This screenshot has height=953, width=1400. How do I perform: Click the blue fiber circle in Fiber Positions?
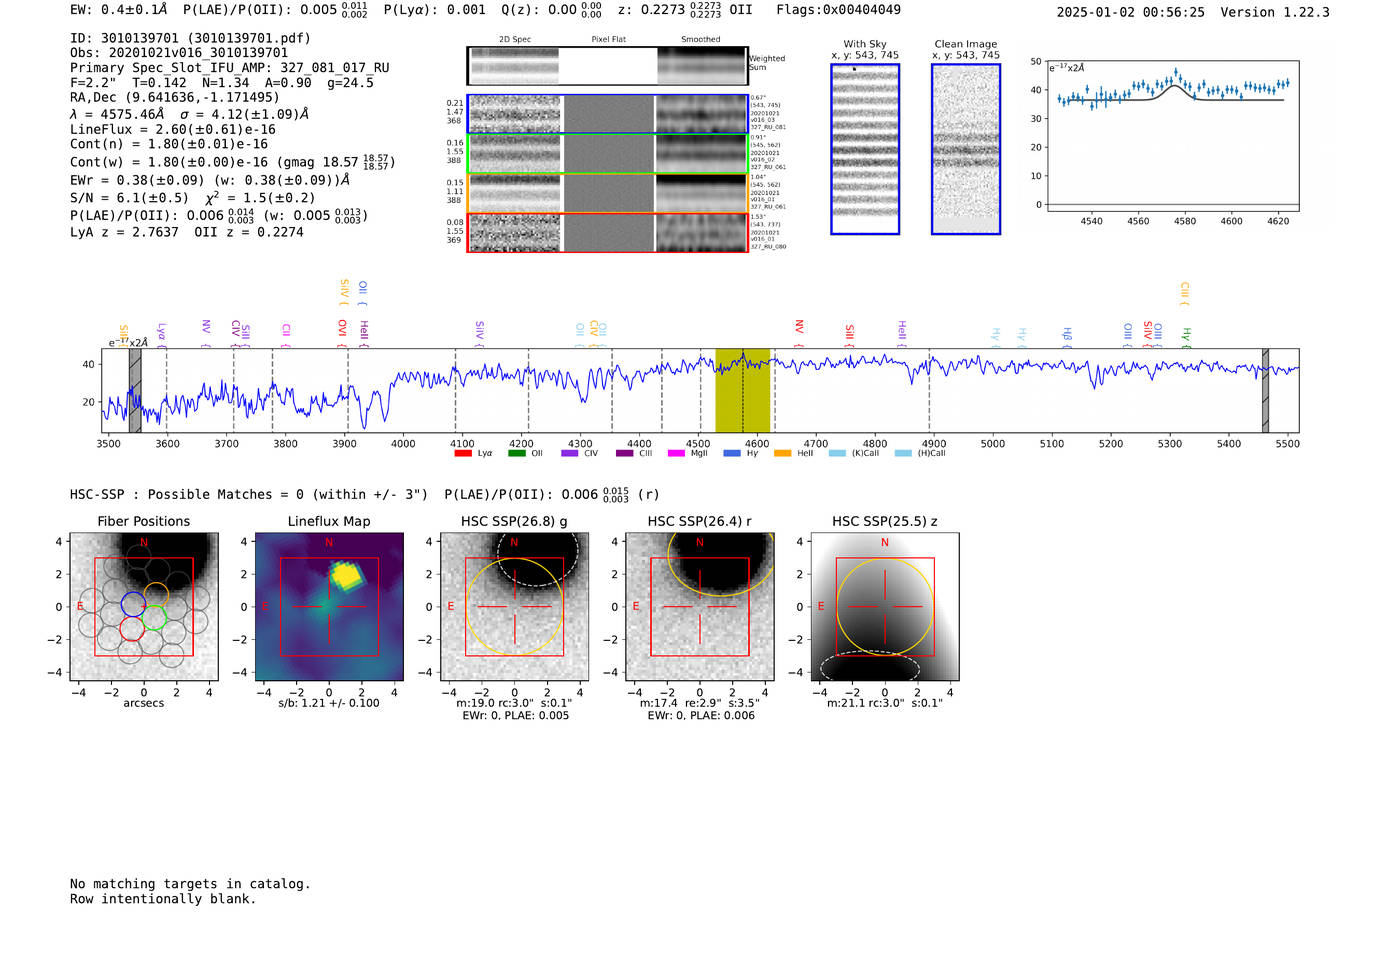coord(133,603)
